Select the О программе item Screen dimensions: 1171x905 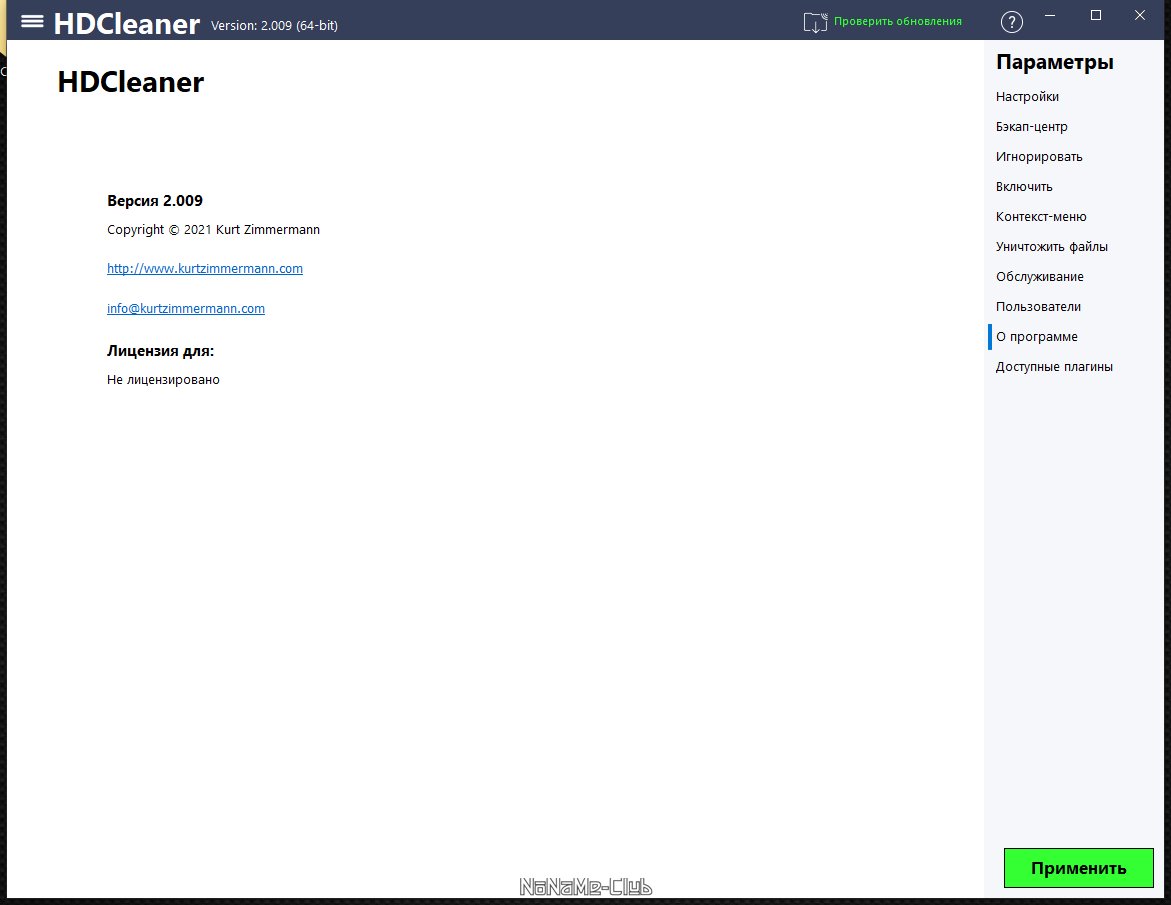(x=1036, y=337)
